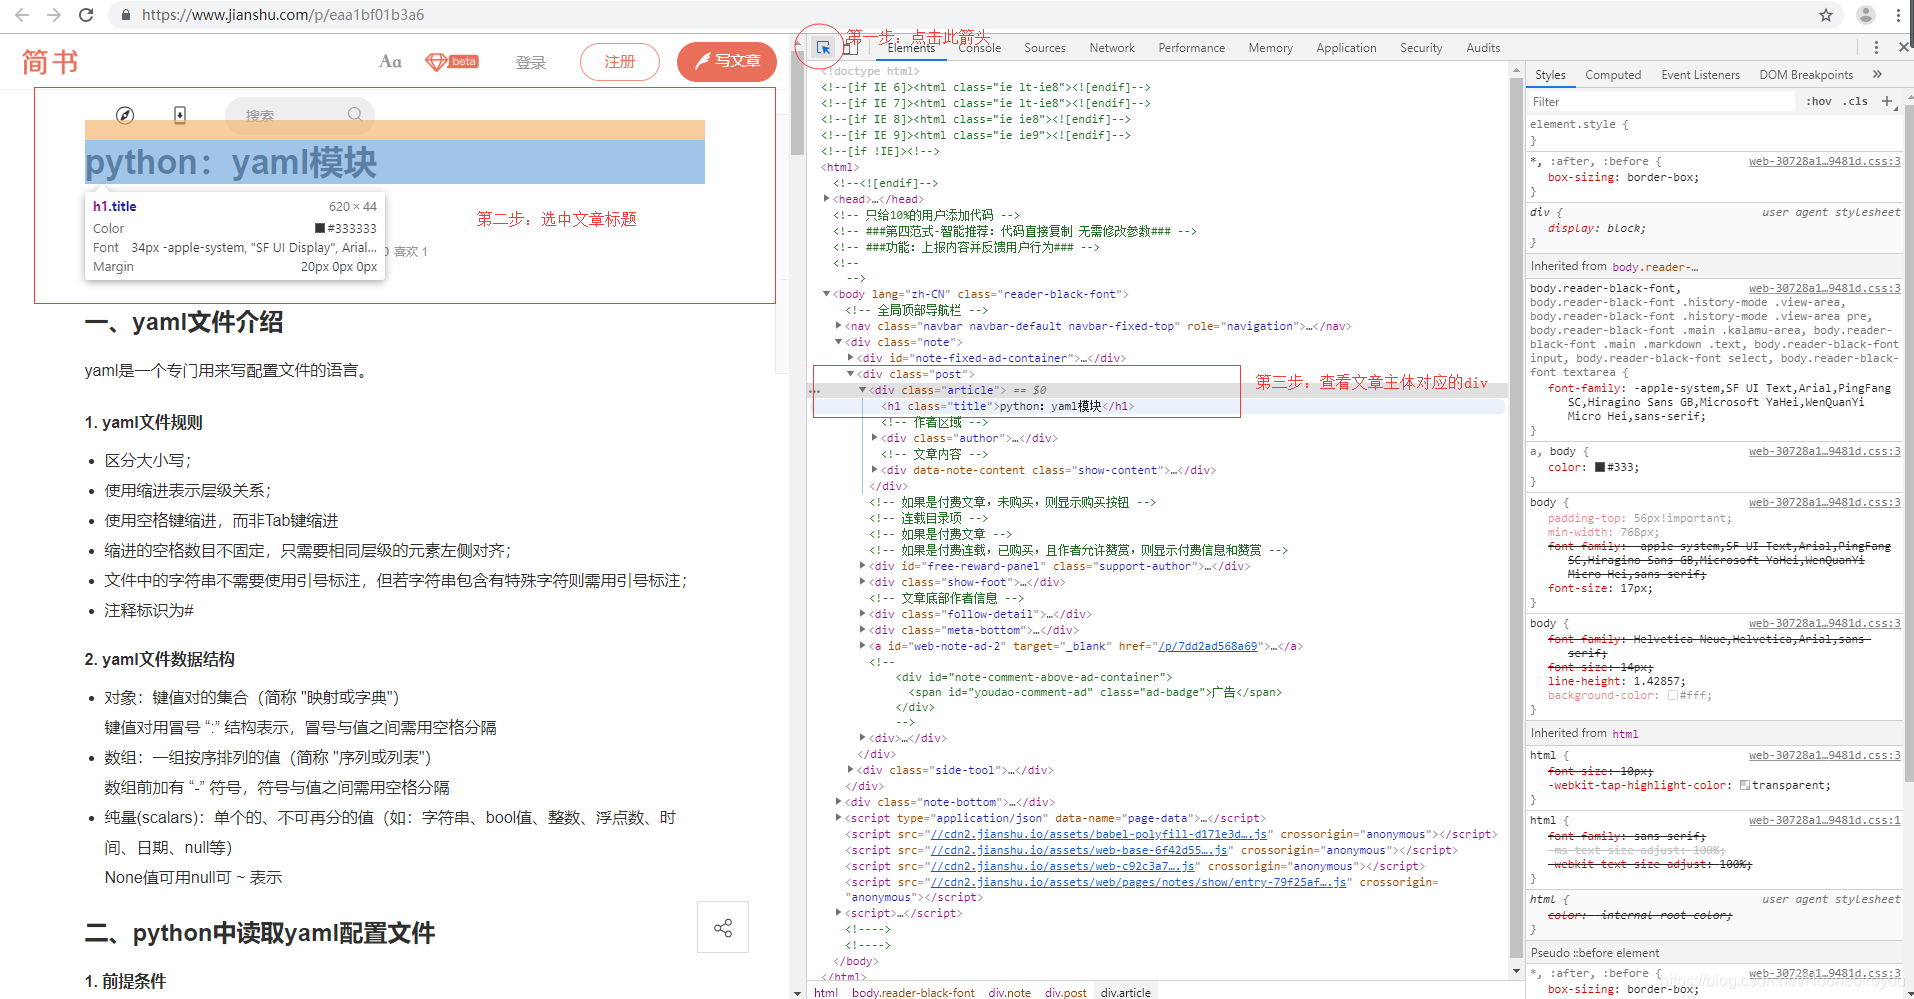1914x999 pixels.
Task: Open the Security tab
Action: click(1421, 48)
